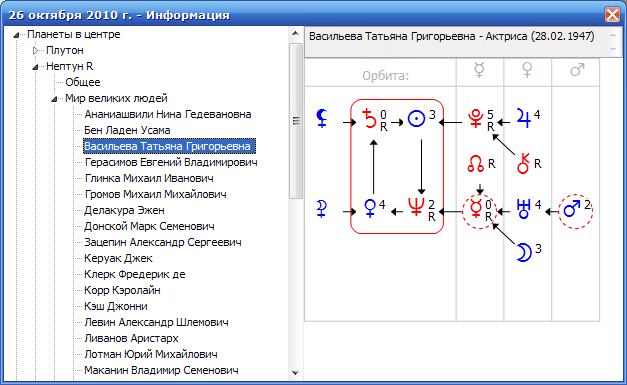Select Кэш Джонни
The height and width of the screenshot is (385, 627).
pyautogui.click(x=116, y=306)
